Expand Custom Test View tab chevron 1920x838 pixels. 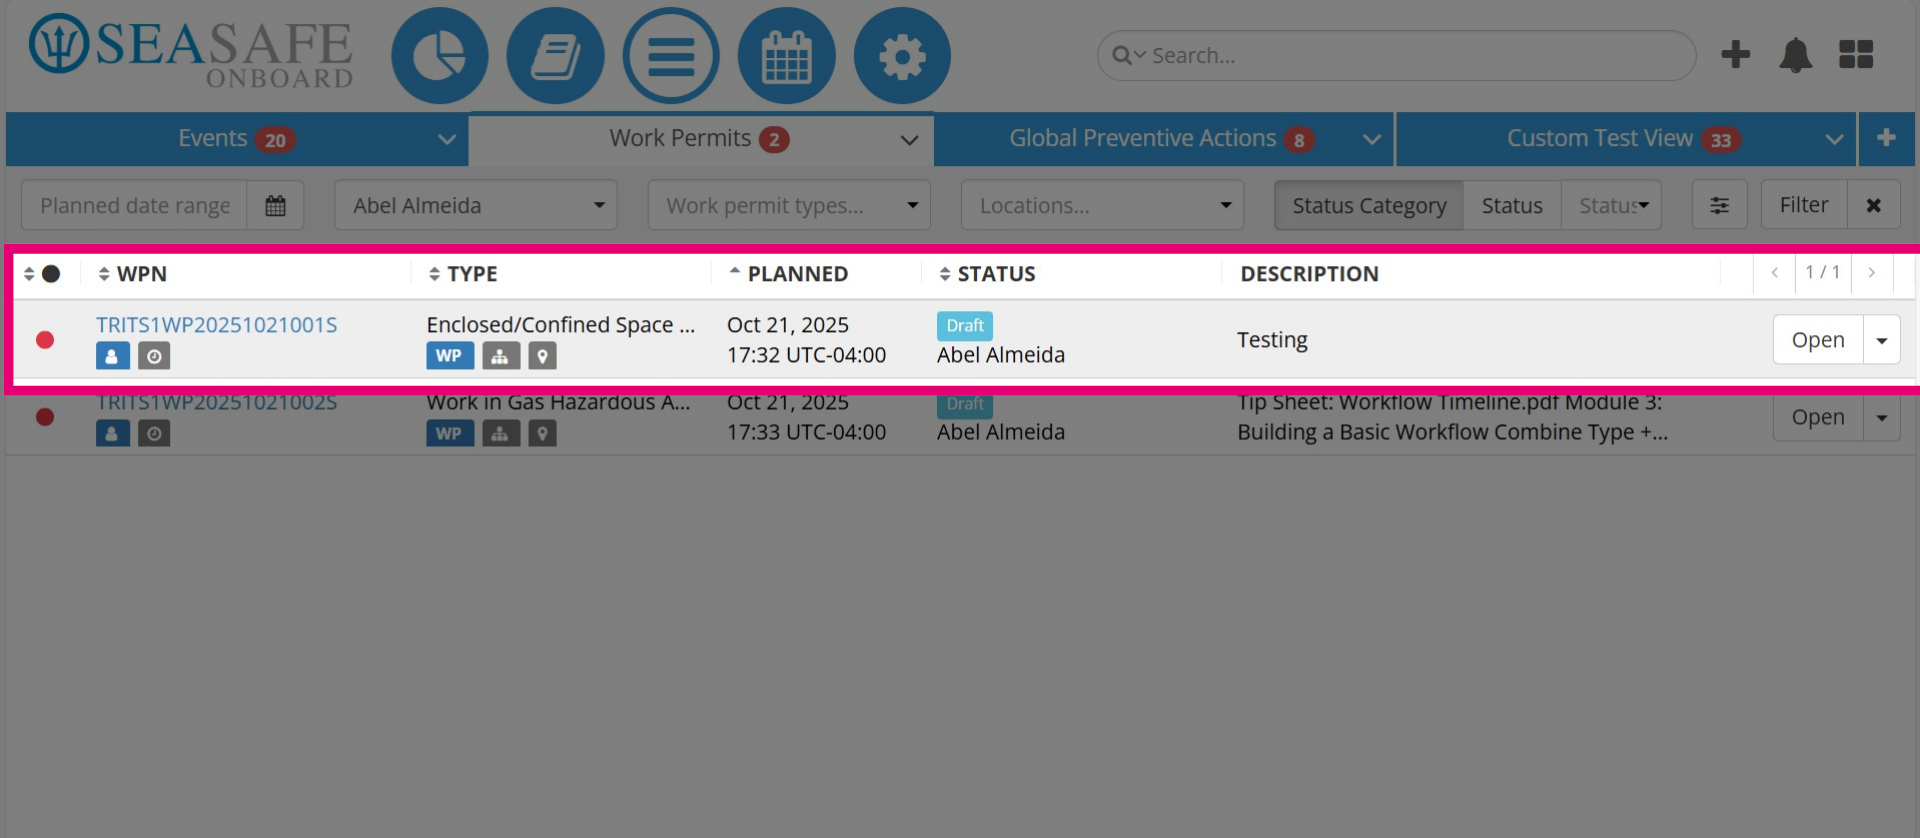tap(1834, 139)
